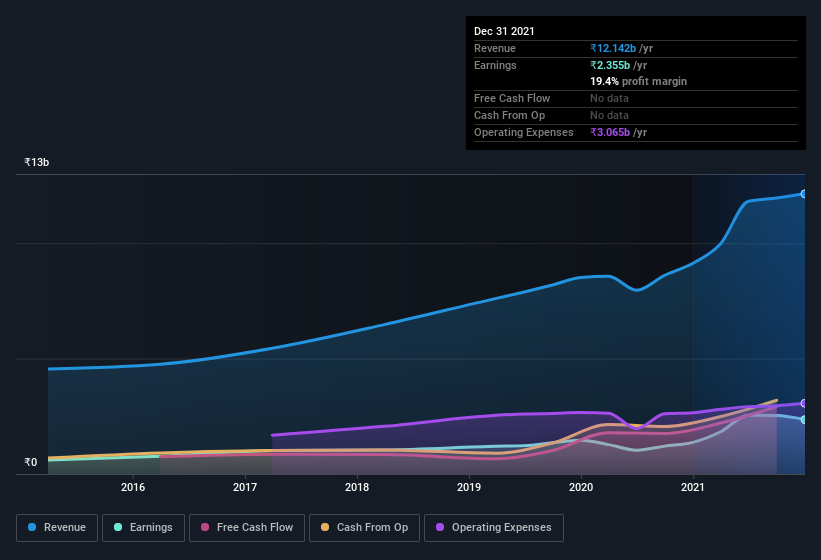Toggle the Revenue legend button

tap(57, 527)
